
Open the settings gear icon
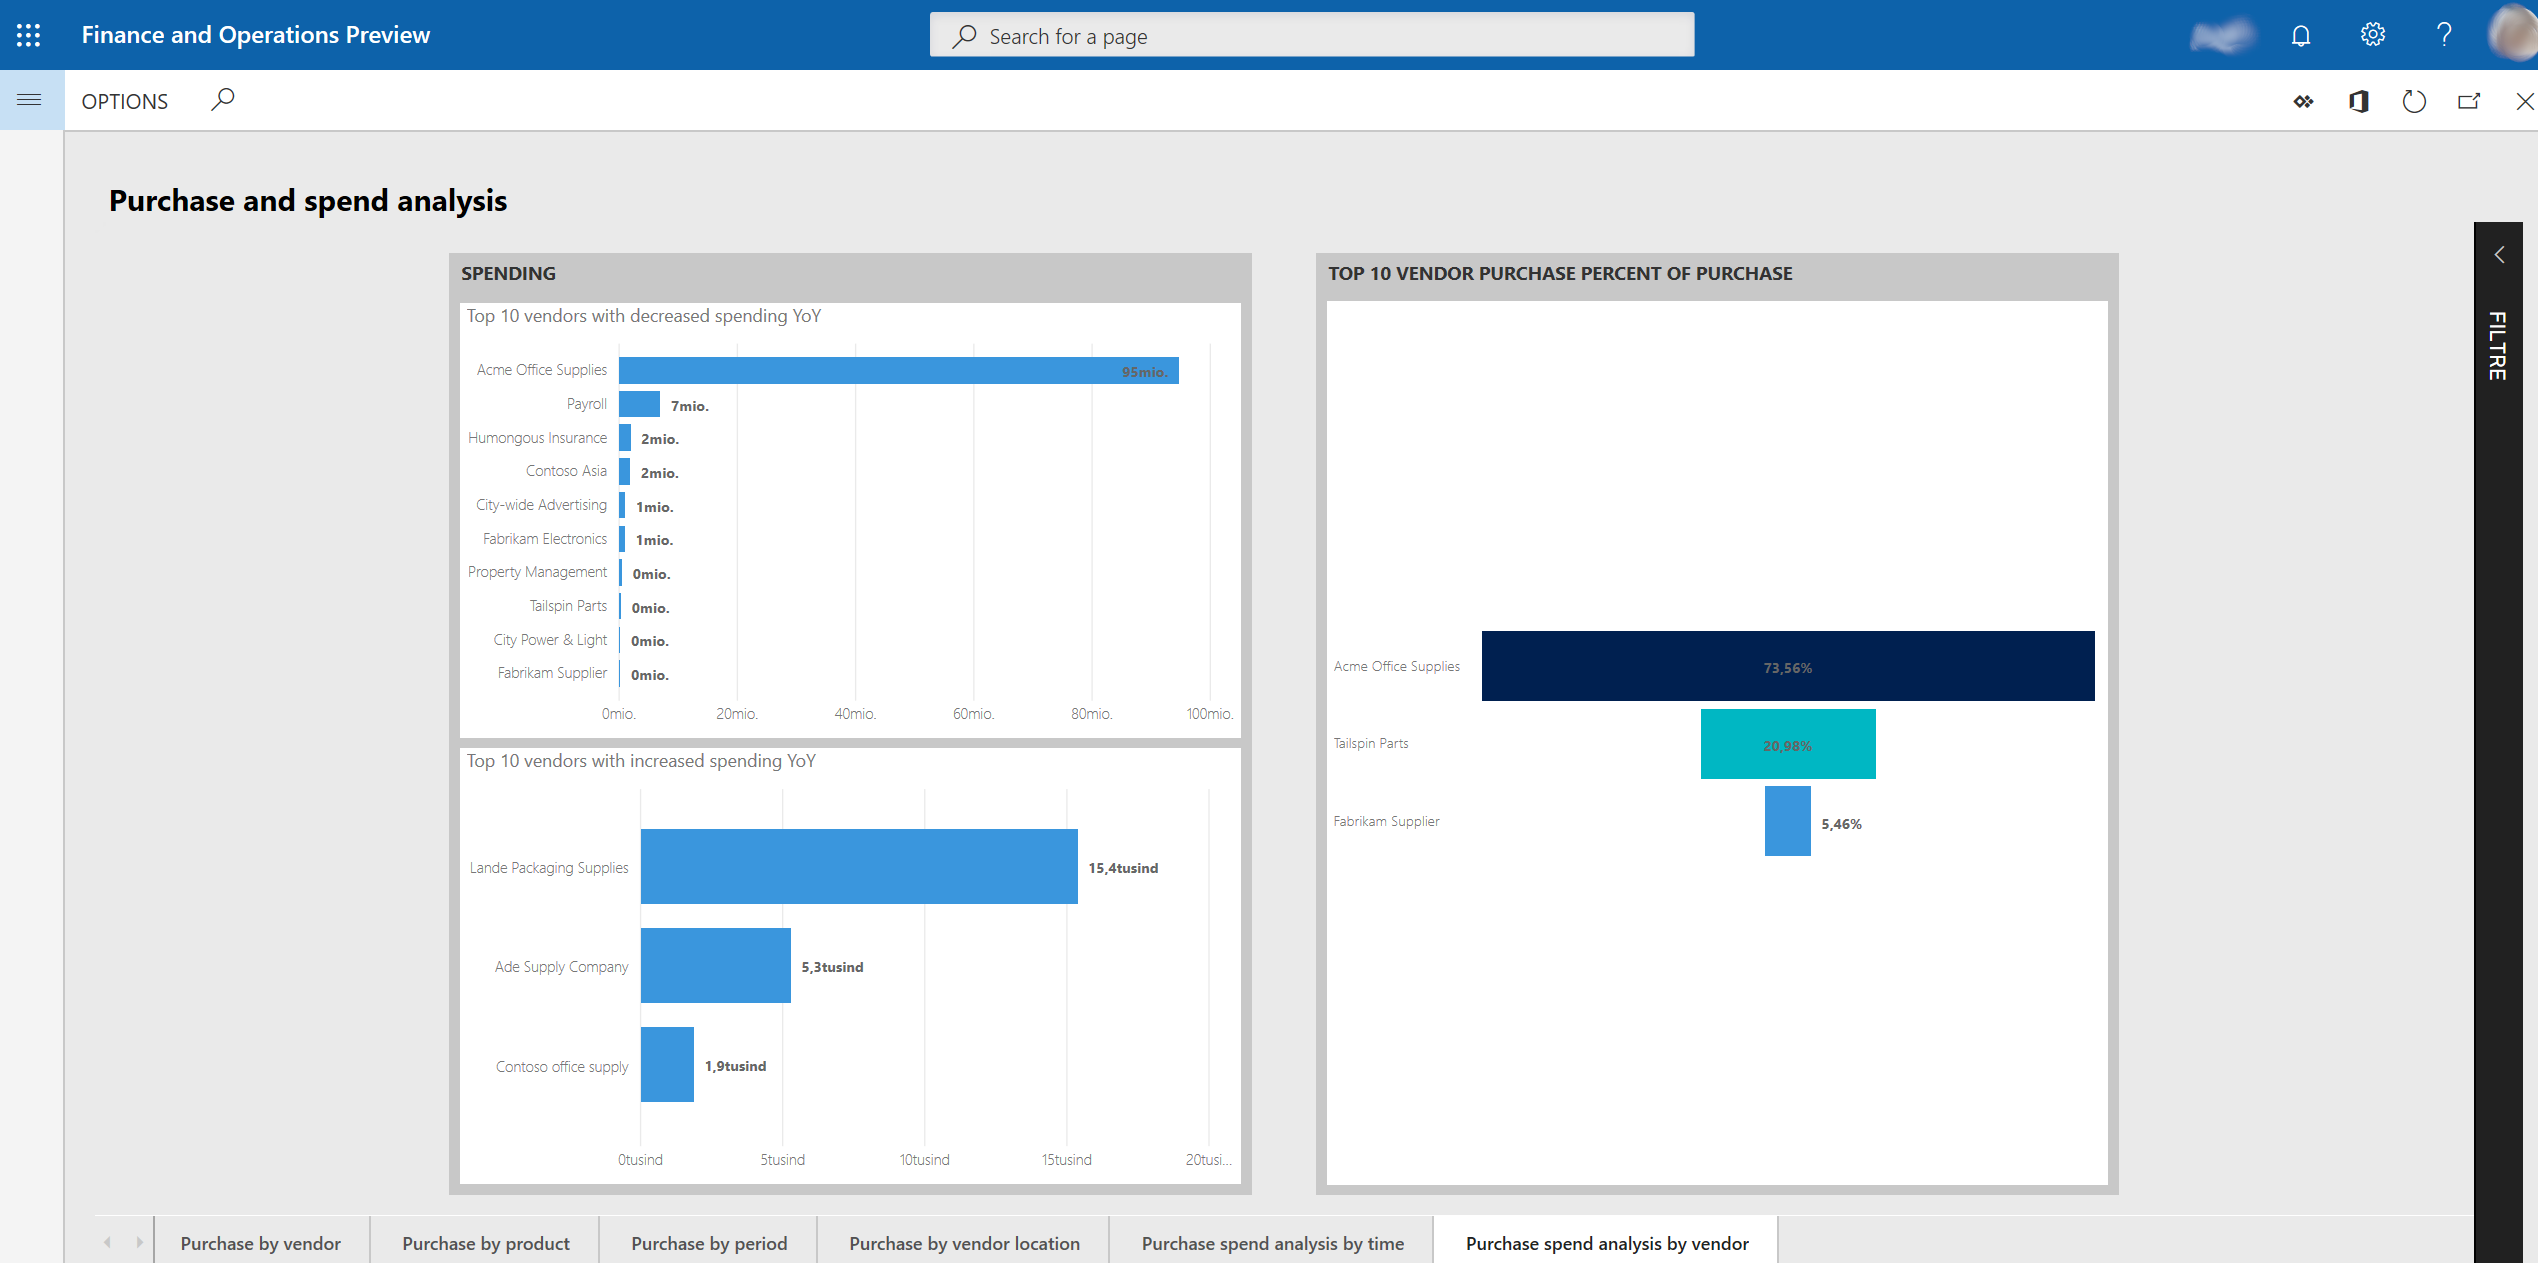2375,34
